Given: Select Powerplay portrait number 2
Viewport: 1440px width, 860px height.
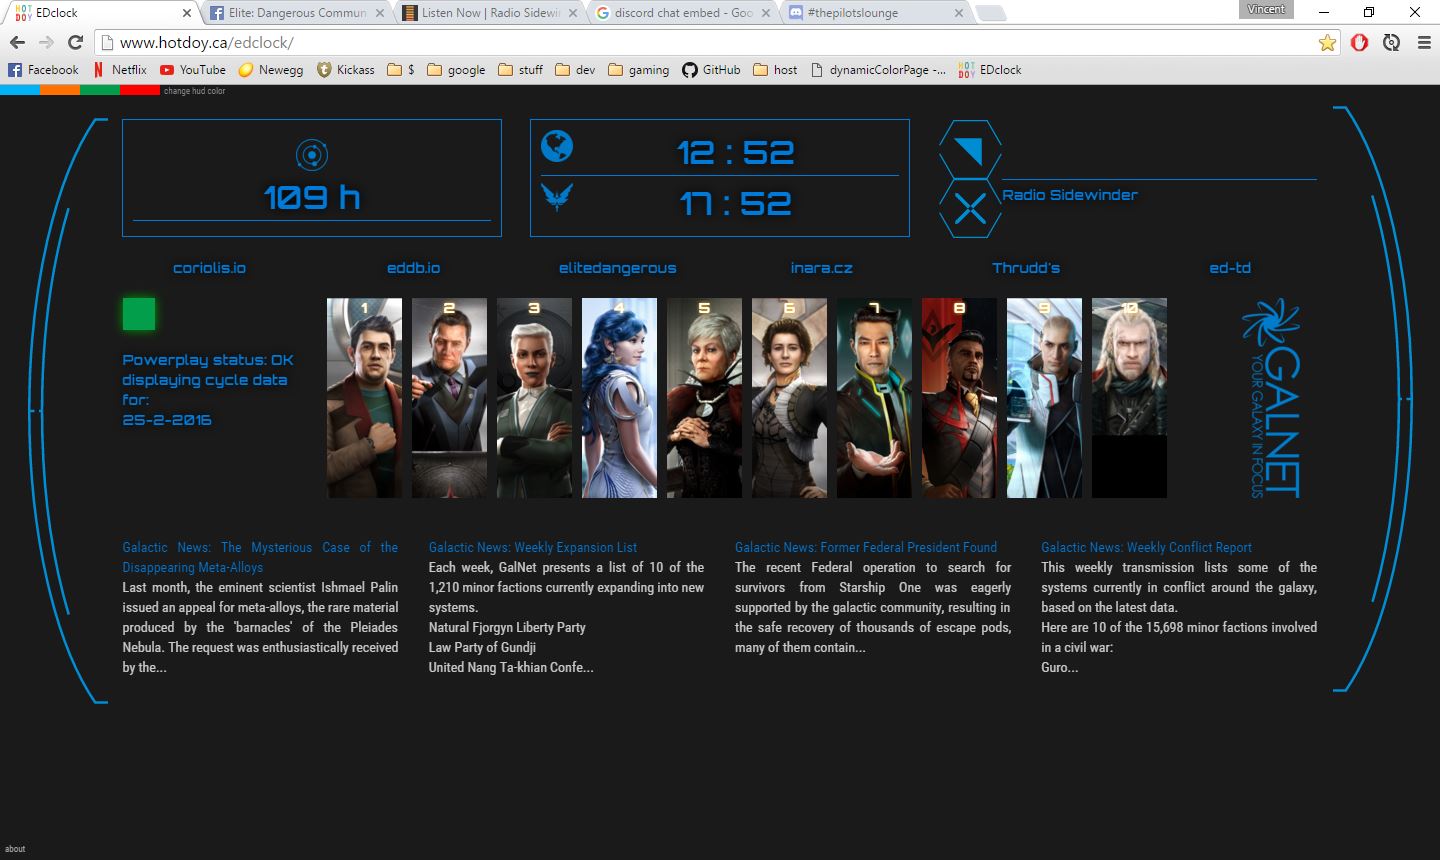Looking at the screenshot, I should coord(449,398).
